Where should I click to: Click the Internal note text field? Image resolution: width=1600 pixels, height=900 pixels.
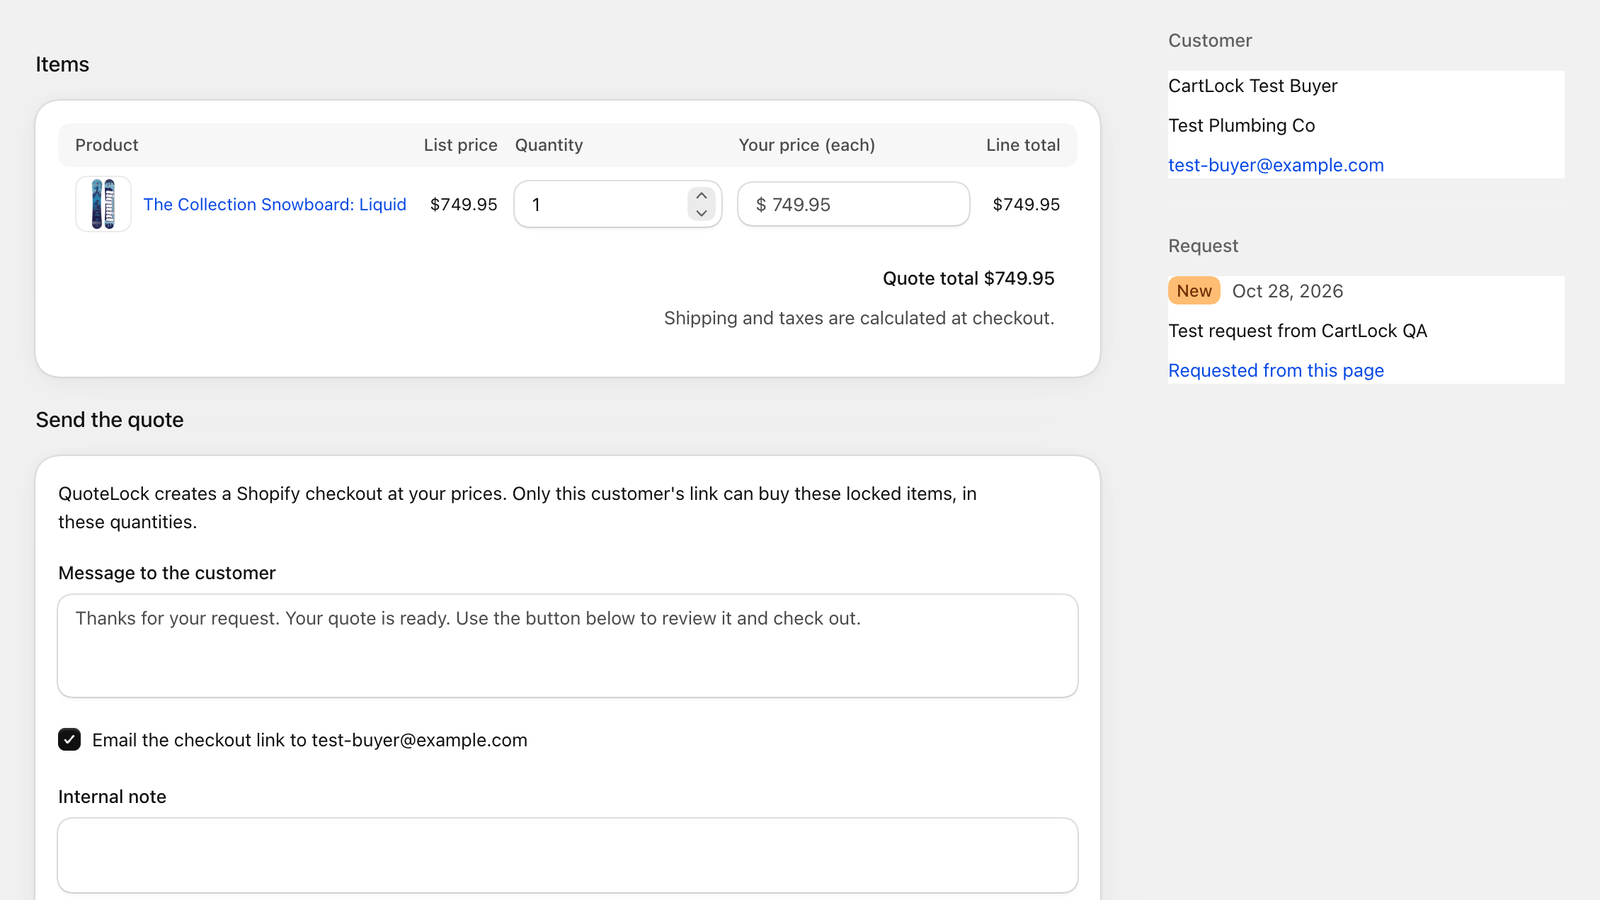point(568,856)
